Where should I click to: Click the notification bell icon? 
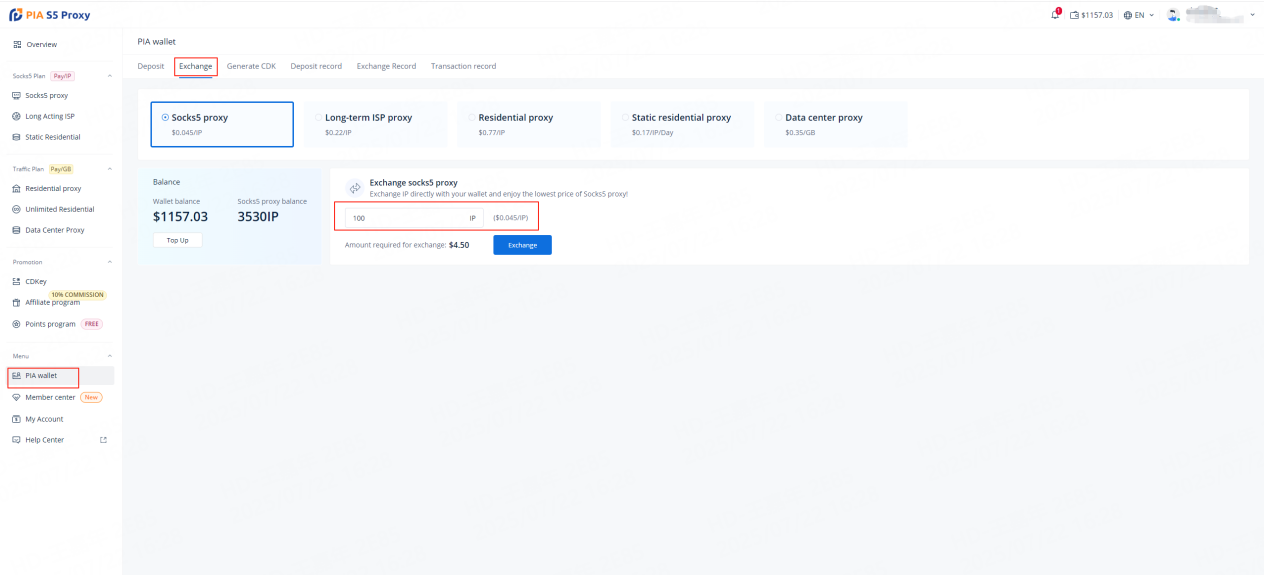(1055, 15)
